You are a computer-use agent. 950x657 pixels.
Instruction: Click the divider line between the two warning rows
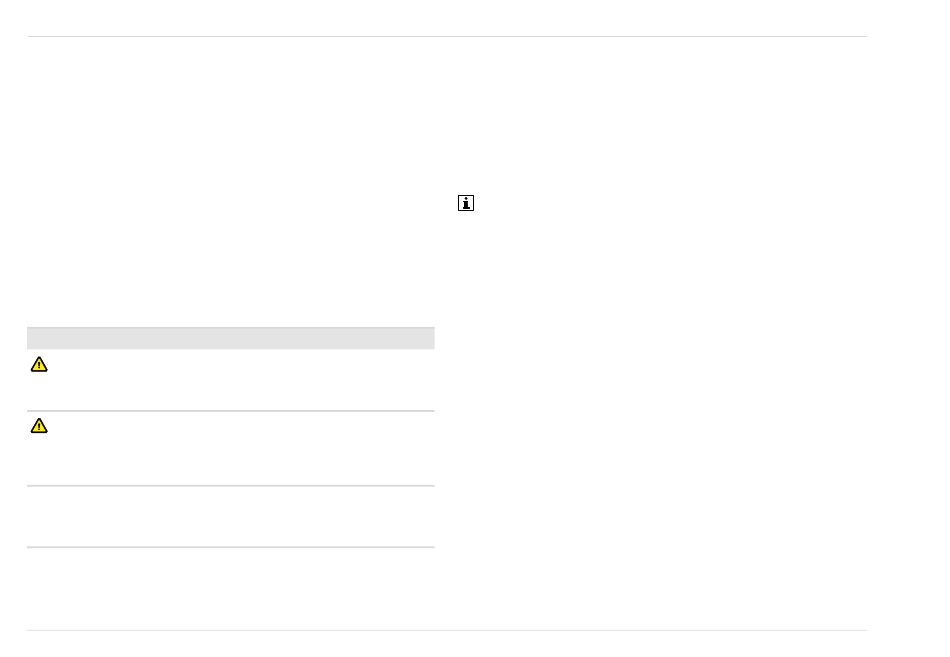(231, 411)
